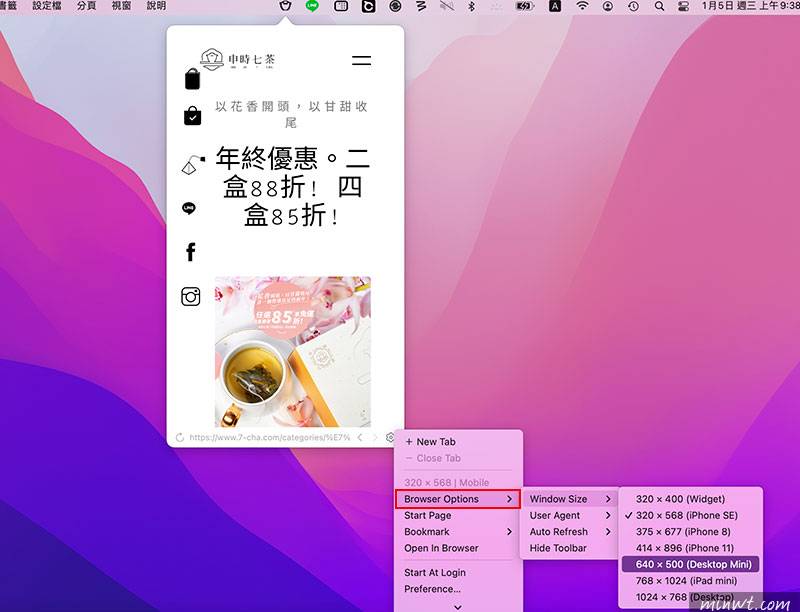800x612 pixels.
Task: Open 視窗 menu in menu bar
Action: coord(121,6)
